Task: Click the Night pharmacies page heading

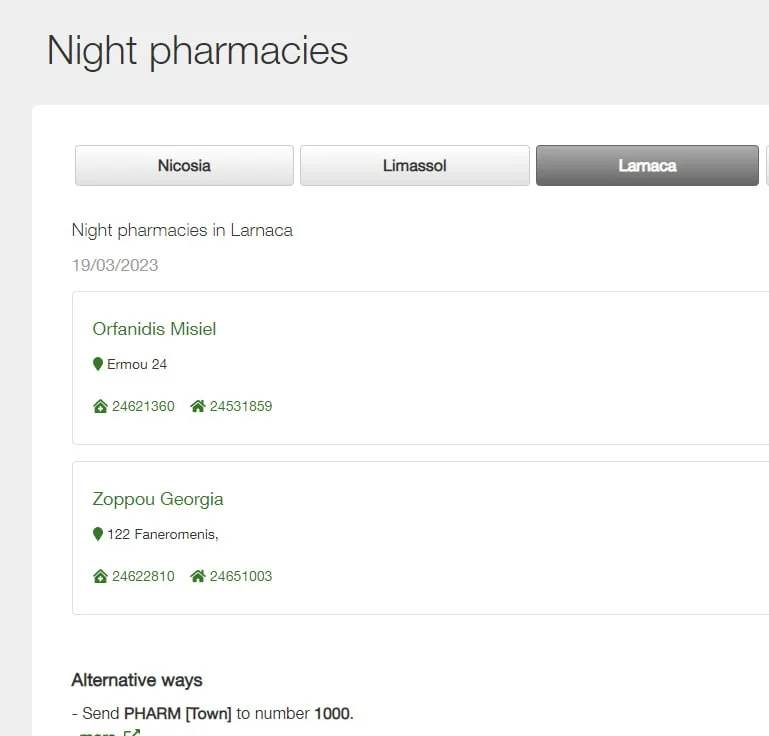Action: (x=198, y=51)
